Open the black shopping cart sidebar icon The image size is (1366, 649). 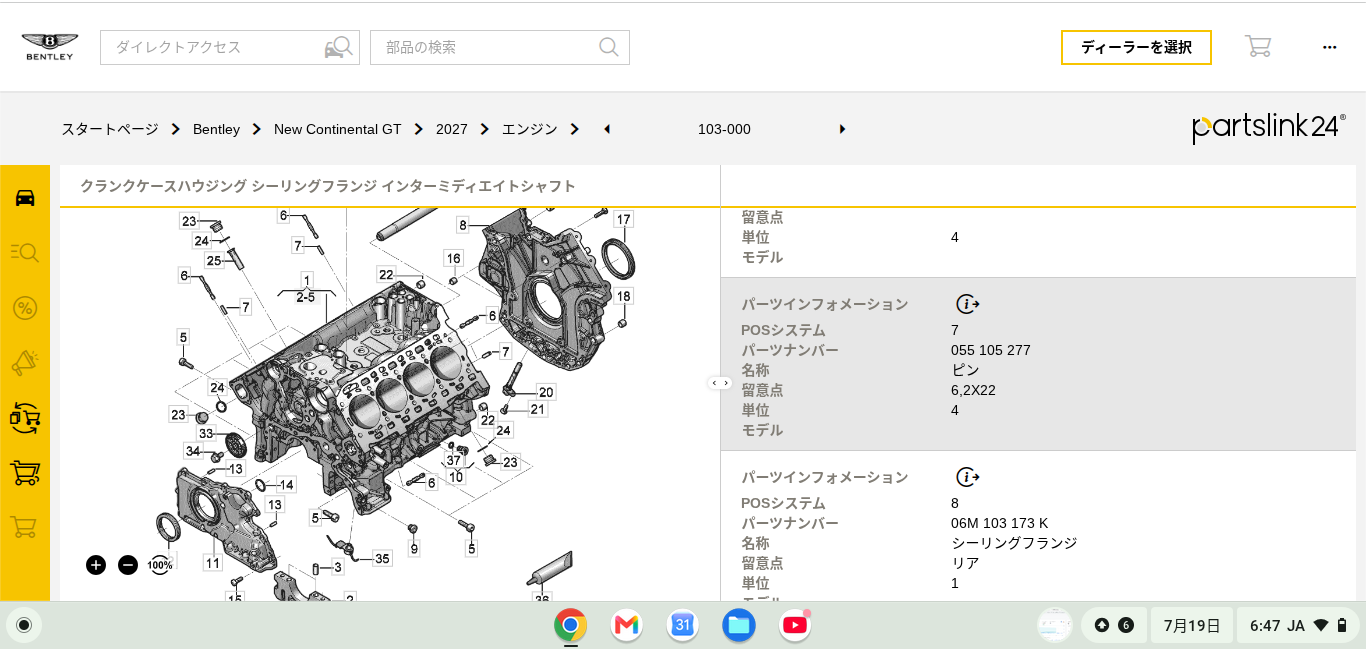[25, 472]
